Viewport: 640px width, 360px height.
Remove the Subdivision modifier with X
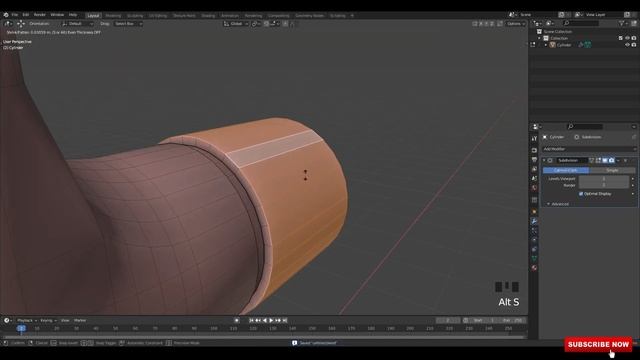coord(625,160)
